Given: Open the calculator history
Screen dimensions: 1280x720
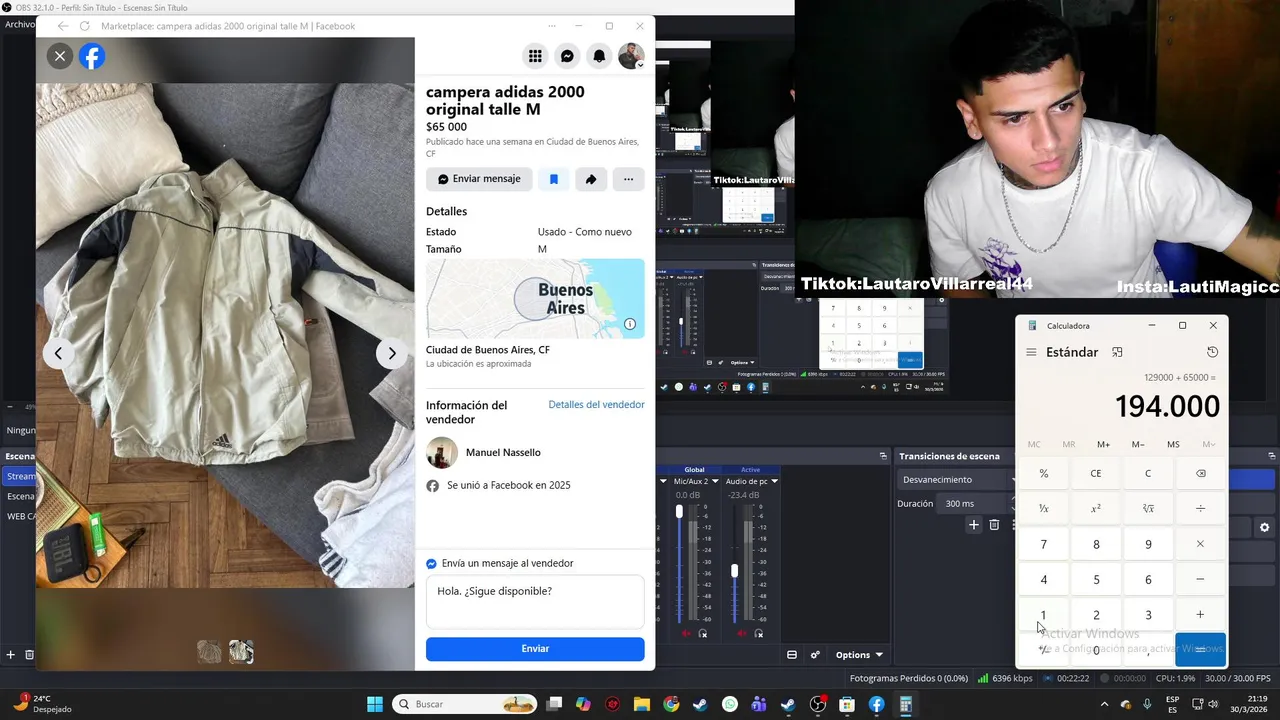Looking at the screenshot, I should pyautogui.click(x=1212, y=352).
